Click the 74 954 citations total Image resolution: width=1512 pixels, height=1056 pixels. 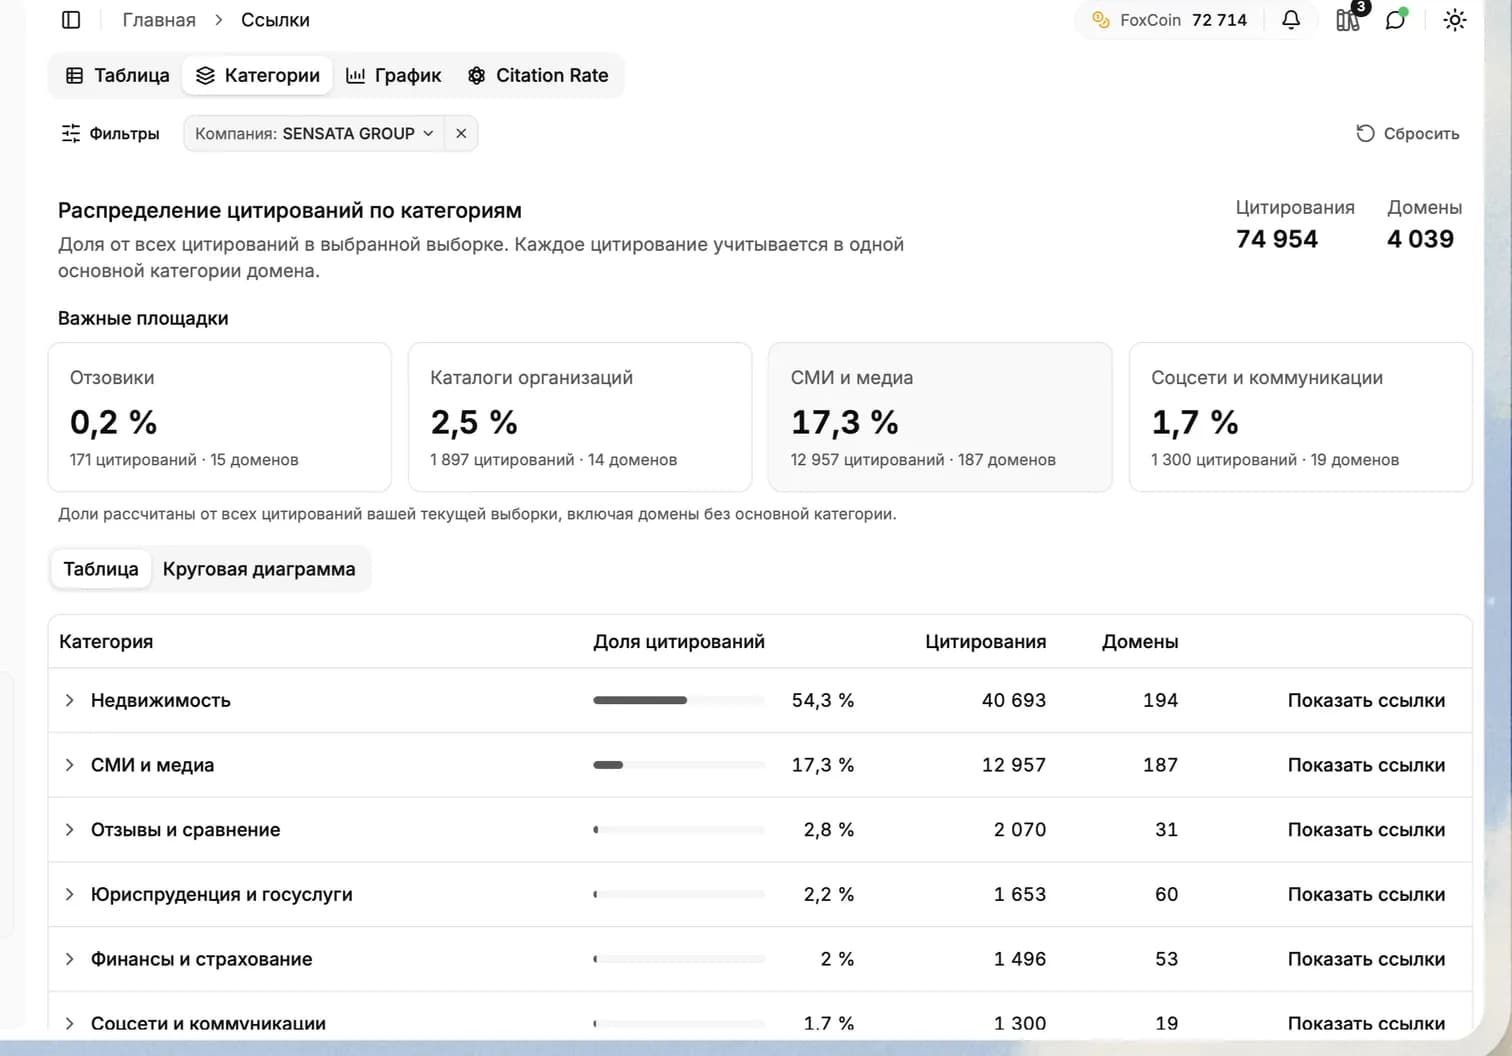(1277, 239)
